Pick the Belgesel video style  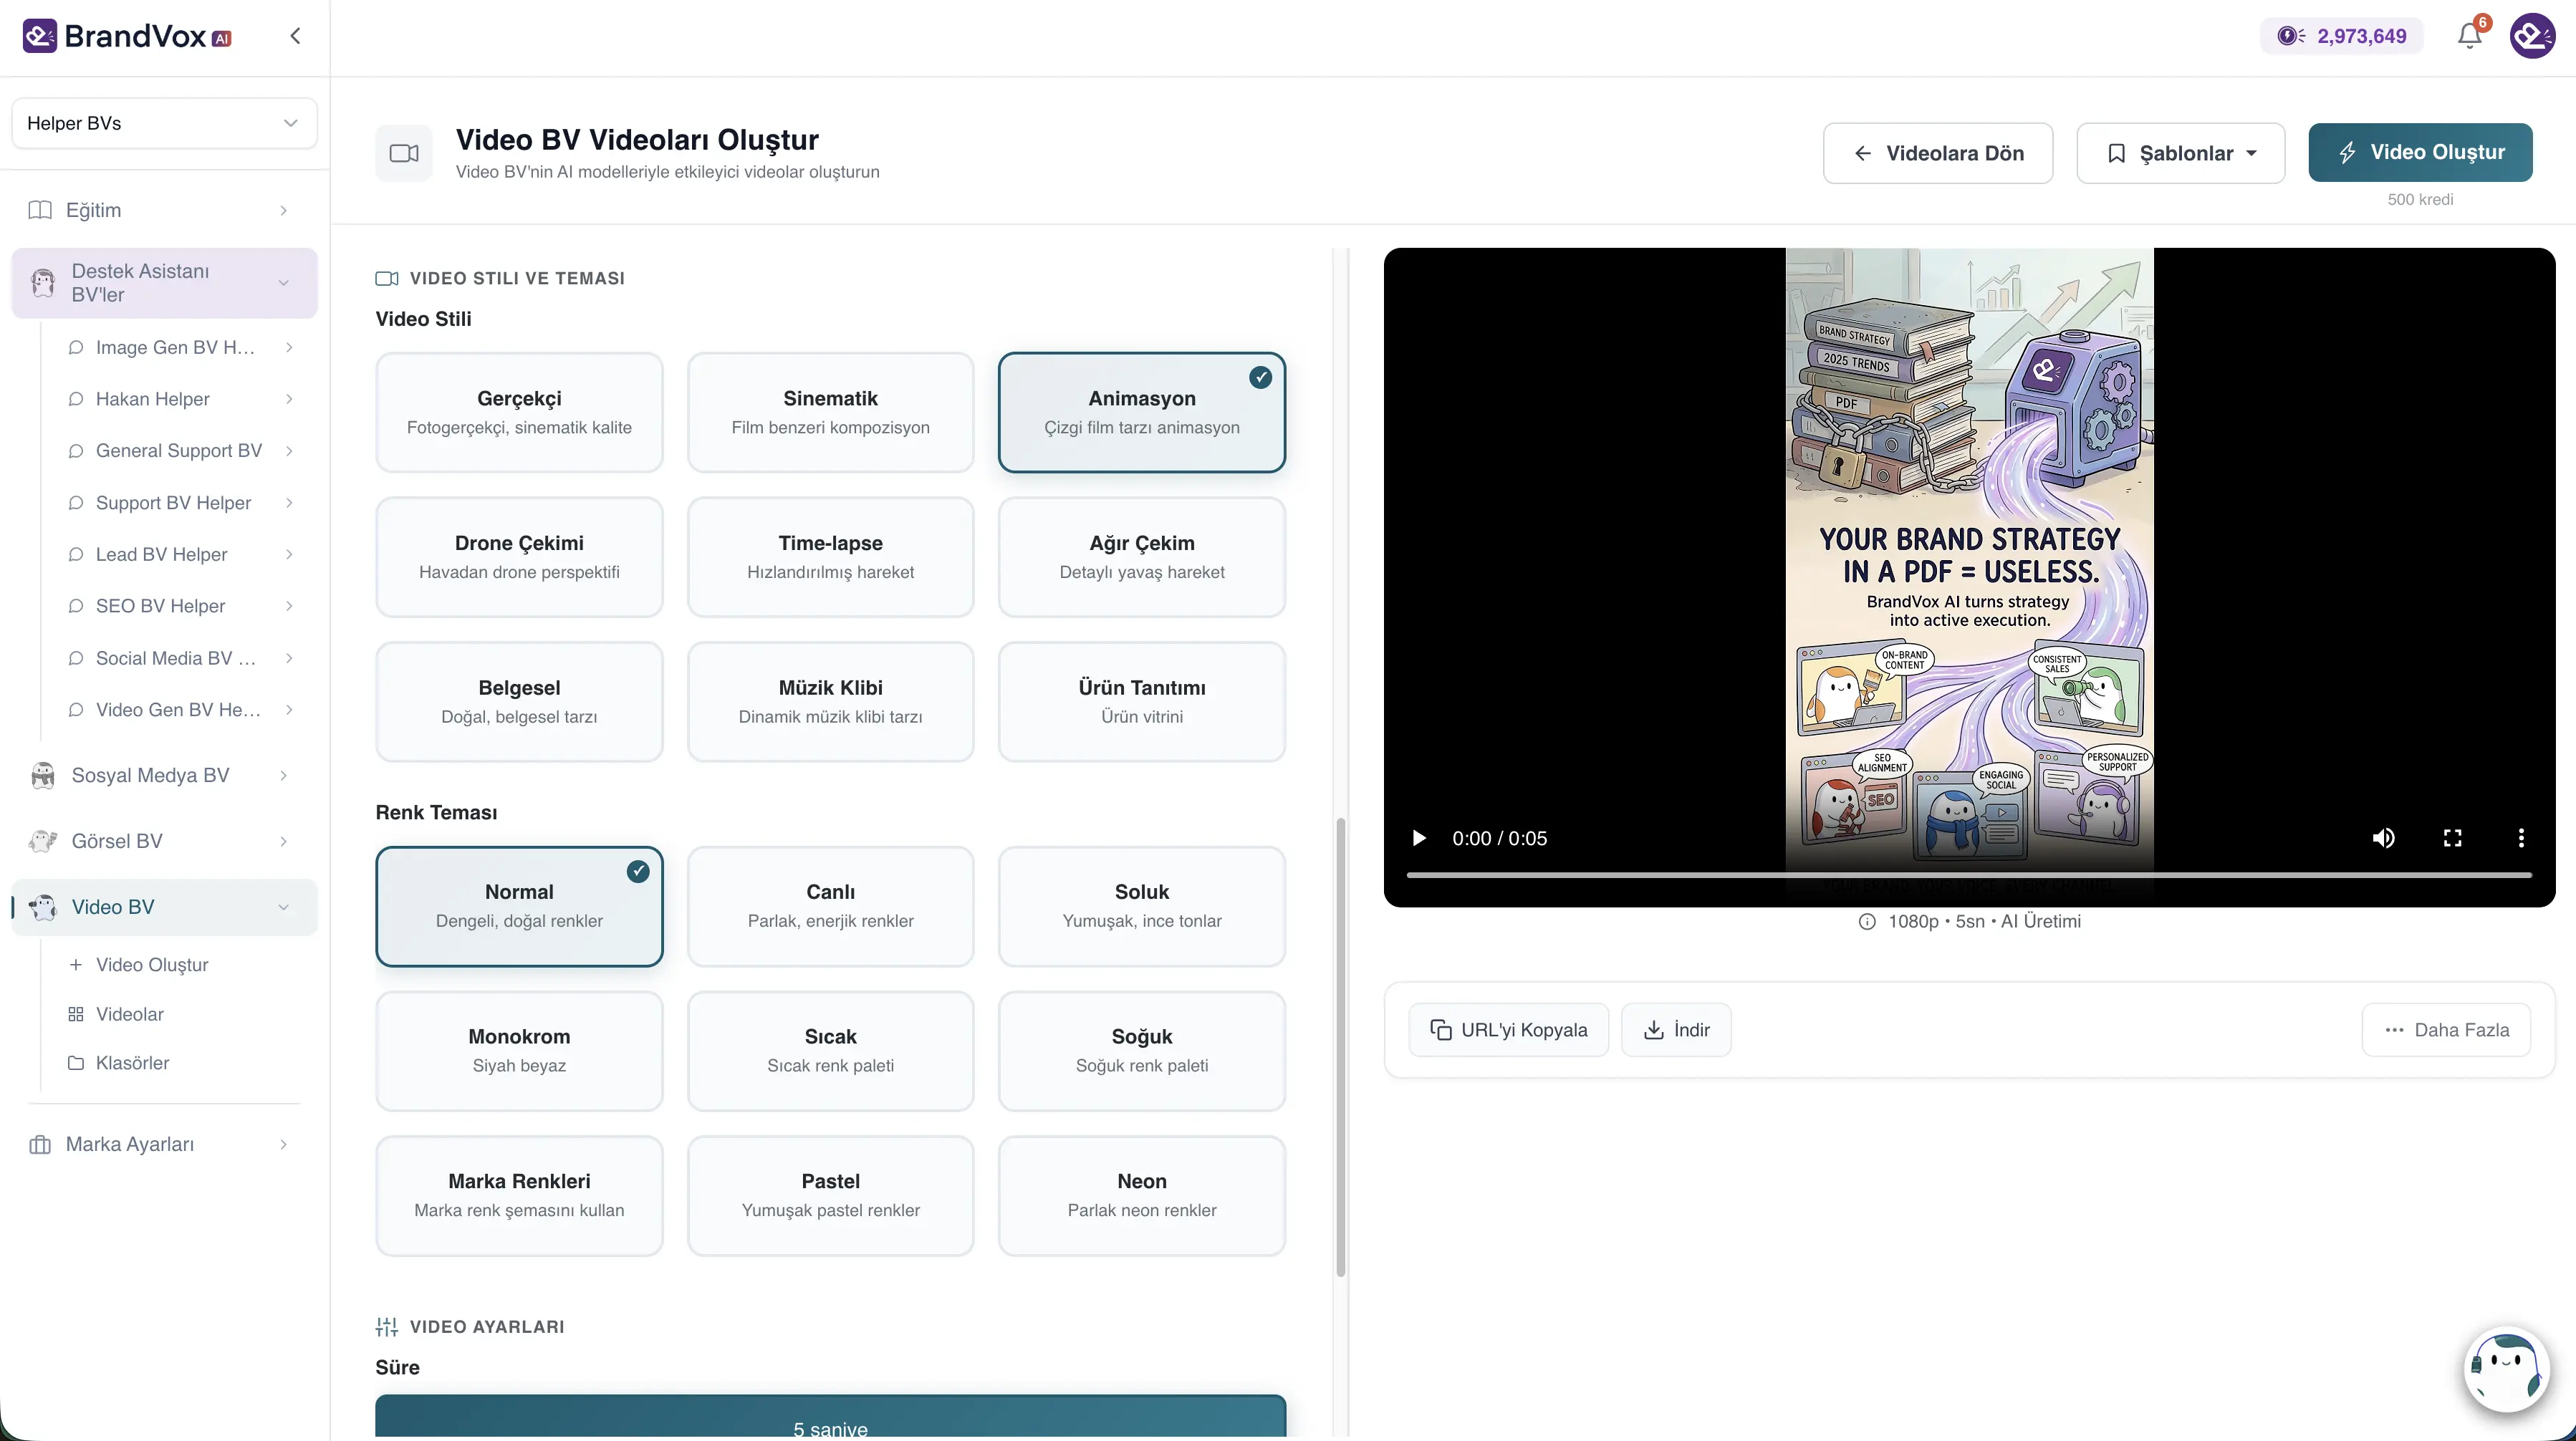click(519, 702)
